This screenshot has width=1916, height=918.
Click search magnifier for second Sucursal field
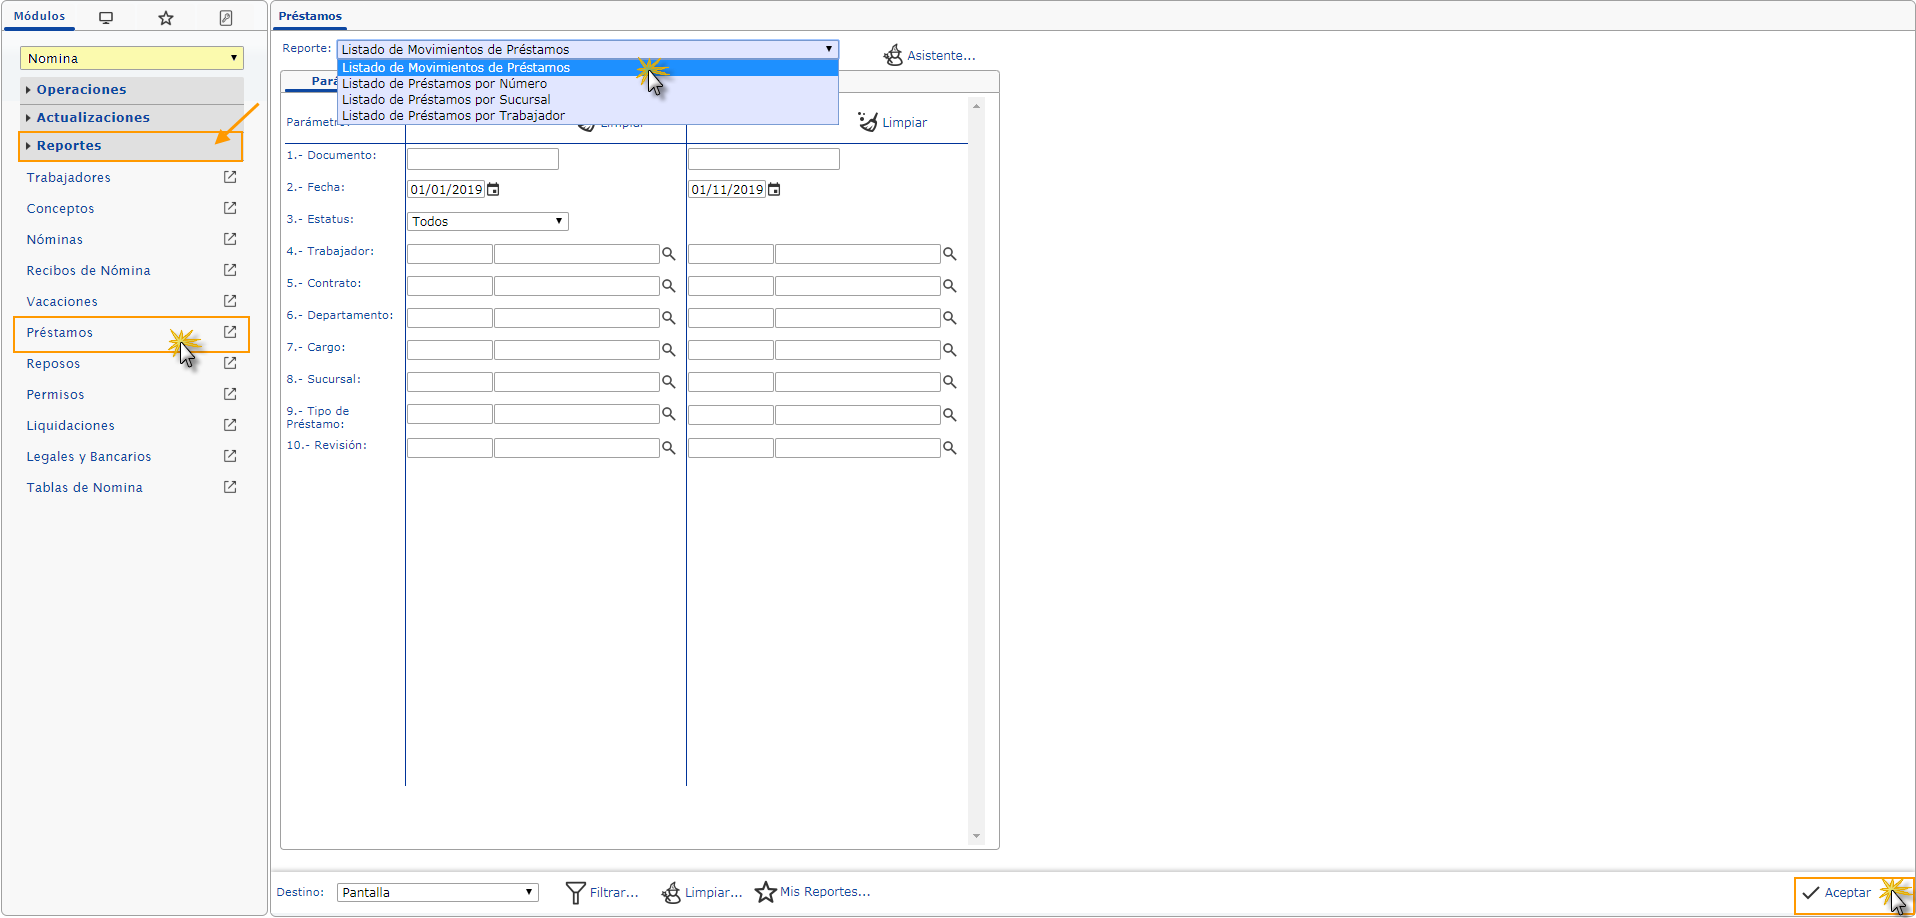click(950, 382)
